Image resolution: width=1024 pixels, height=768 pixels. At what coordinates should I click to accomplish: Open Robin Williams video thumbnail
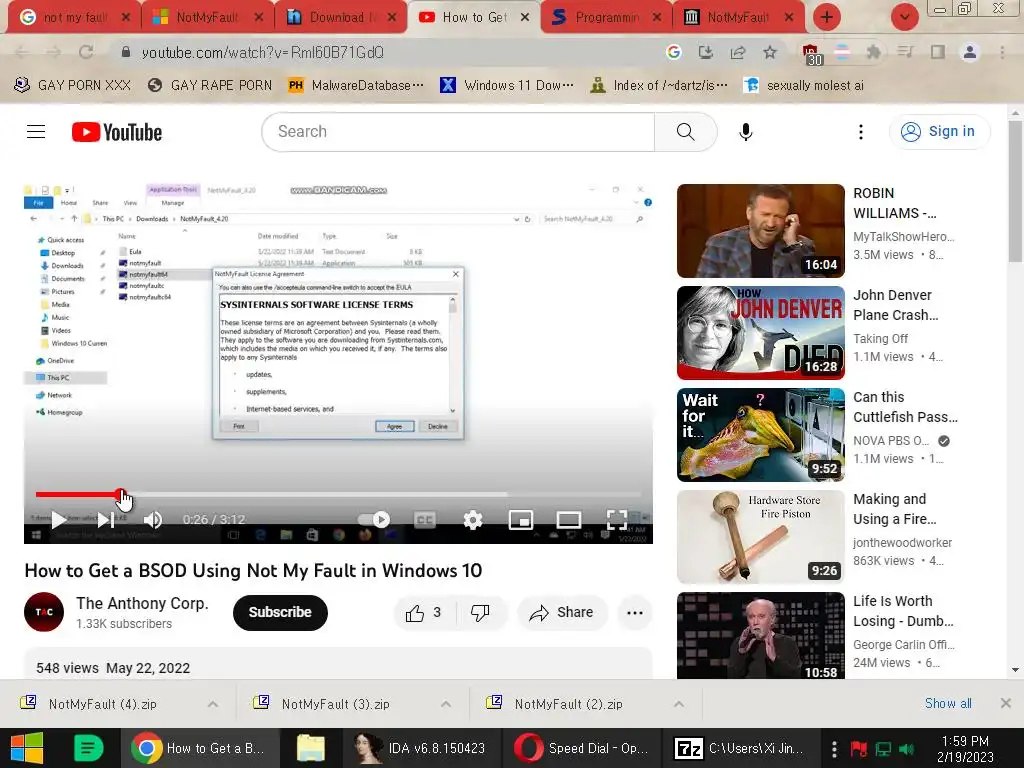click(x=761, y=231)
